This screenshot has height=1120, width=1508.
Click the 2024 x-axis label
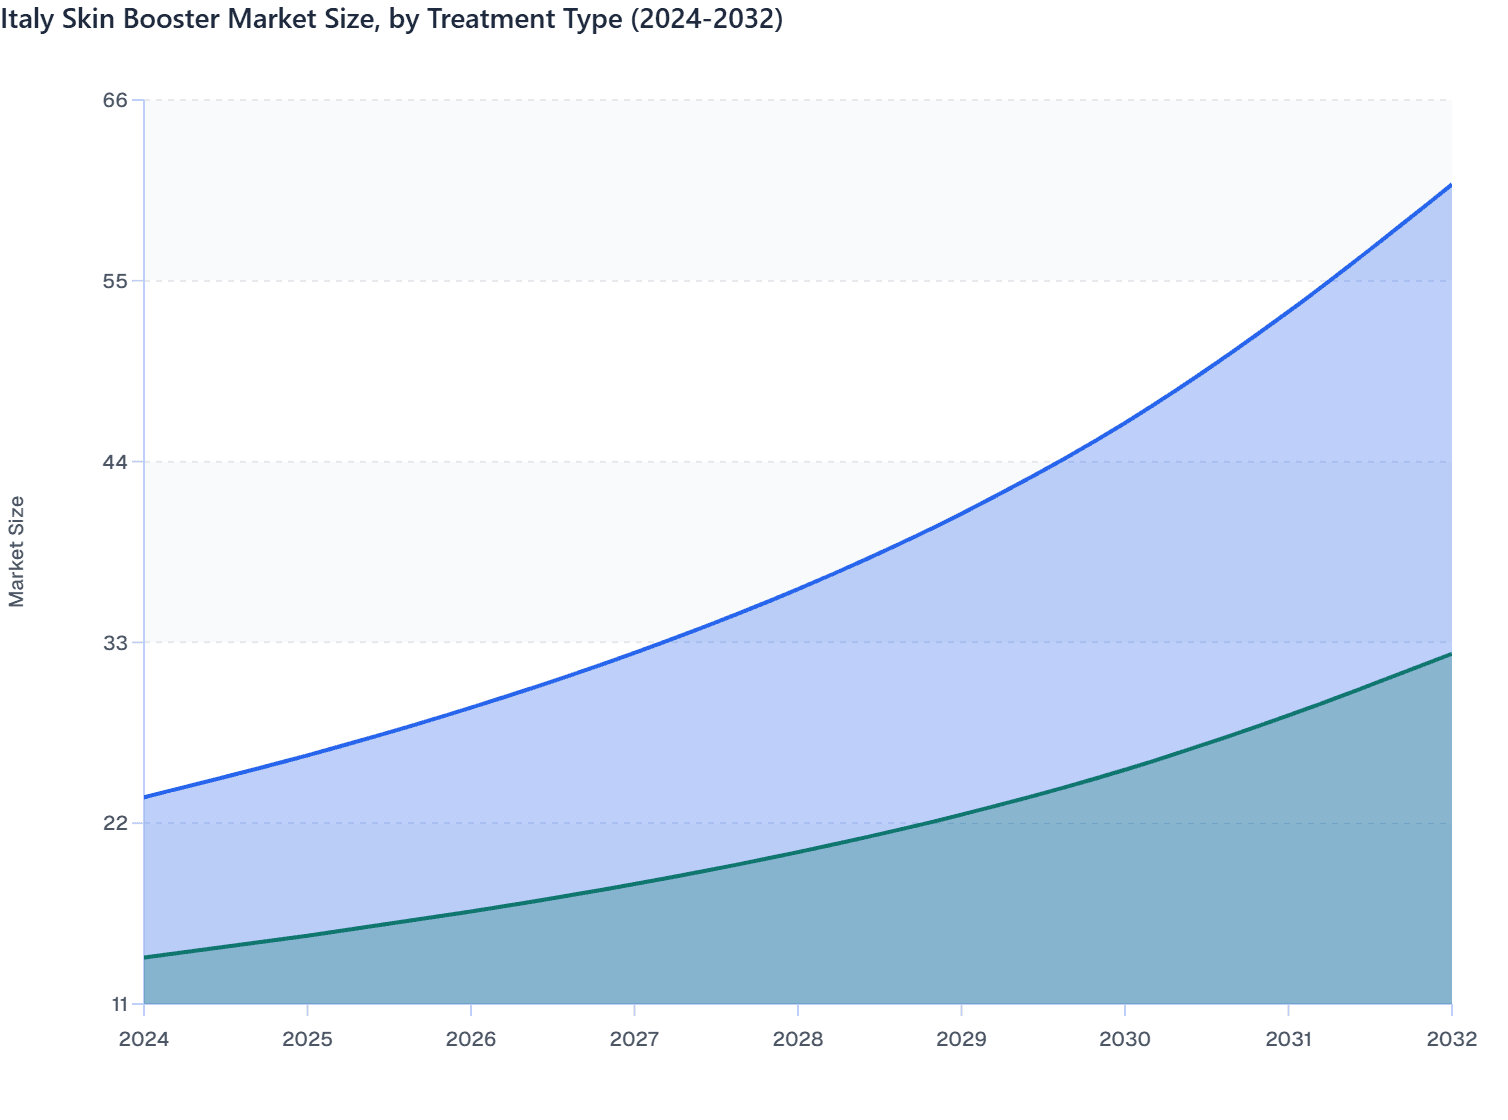[146, 1040]
